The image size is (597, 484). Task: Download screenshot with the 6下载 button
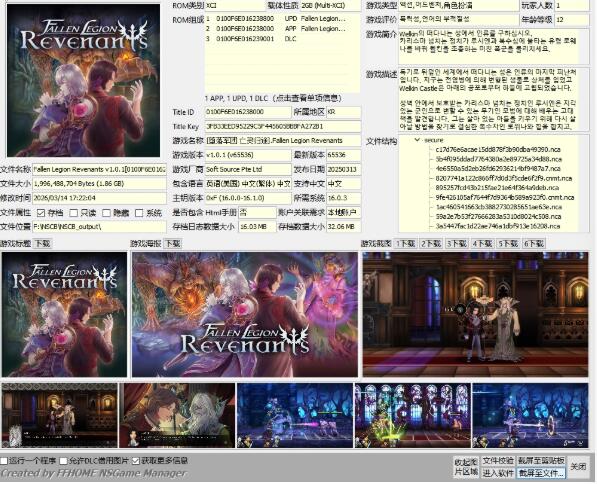[534, 243]
